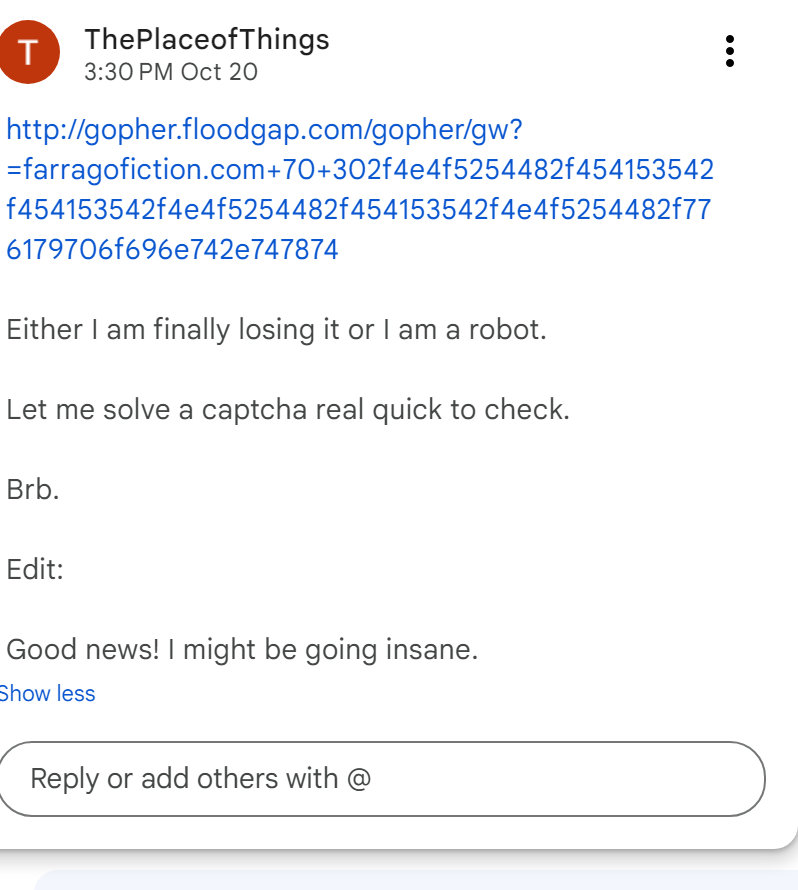The image size is (798, 890).
Task: Click the word 'robot' in the comment
Action: pos(506,329)
